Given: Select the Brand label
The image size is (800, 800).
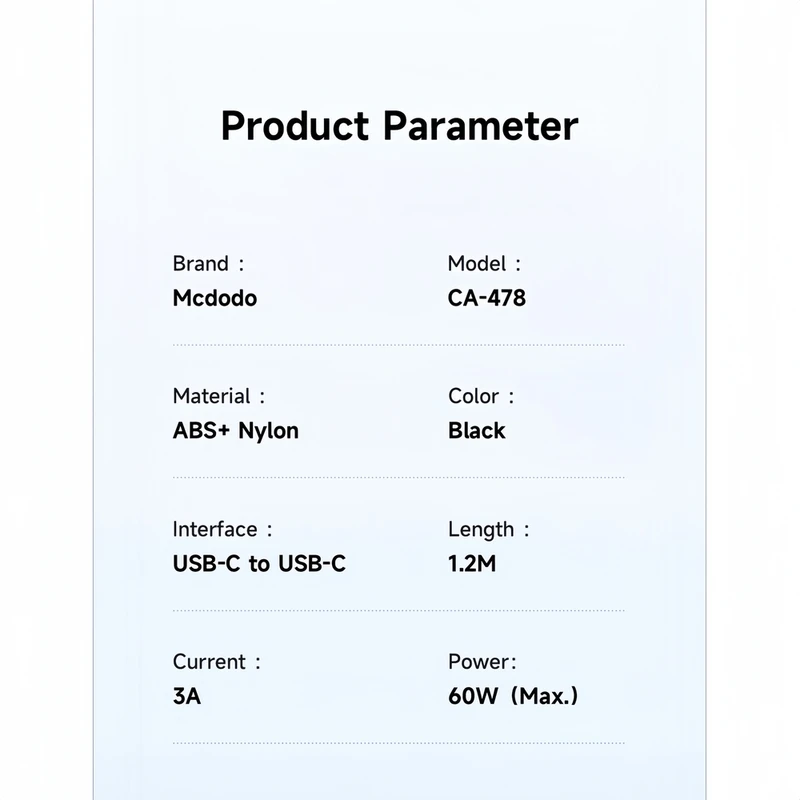Looking at the screenshot, I should (208, 264).
